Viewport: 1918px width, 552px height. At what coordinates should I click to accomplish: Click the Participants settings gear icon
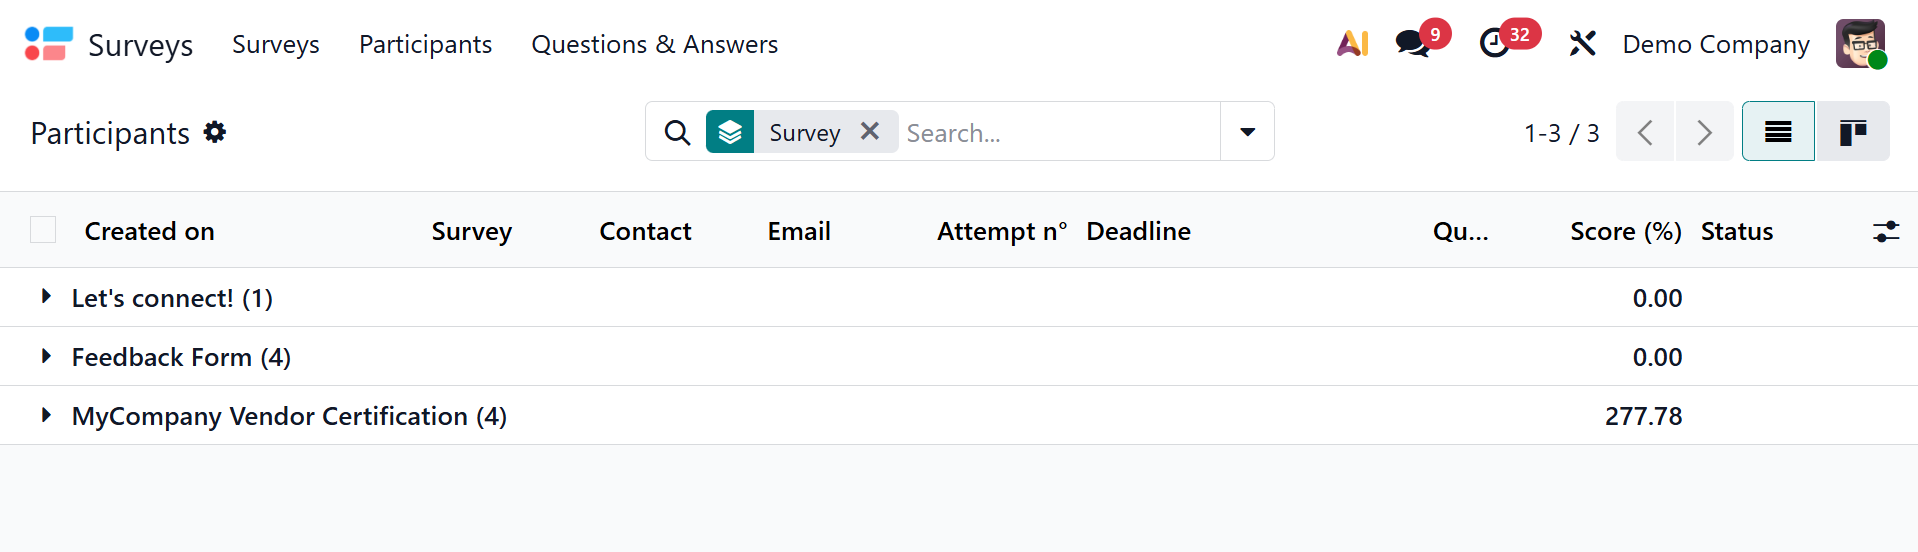pos(215,132)
